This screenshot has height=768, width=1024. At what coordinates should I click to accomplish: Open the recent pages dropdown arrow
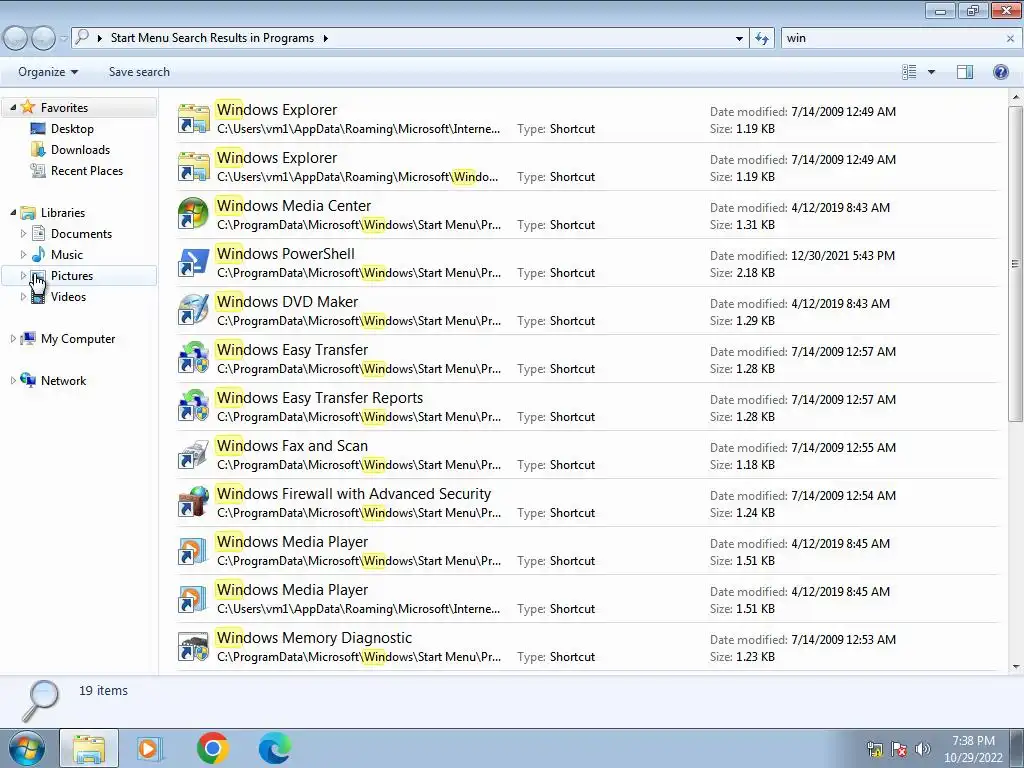[63, 39]
